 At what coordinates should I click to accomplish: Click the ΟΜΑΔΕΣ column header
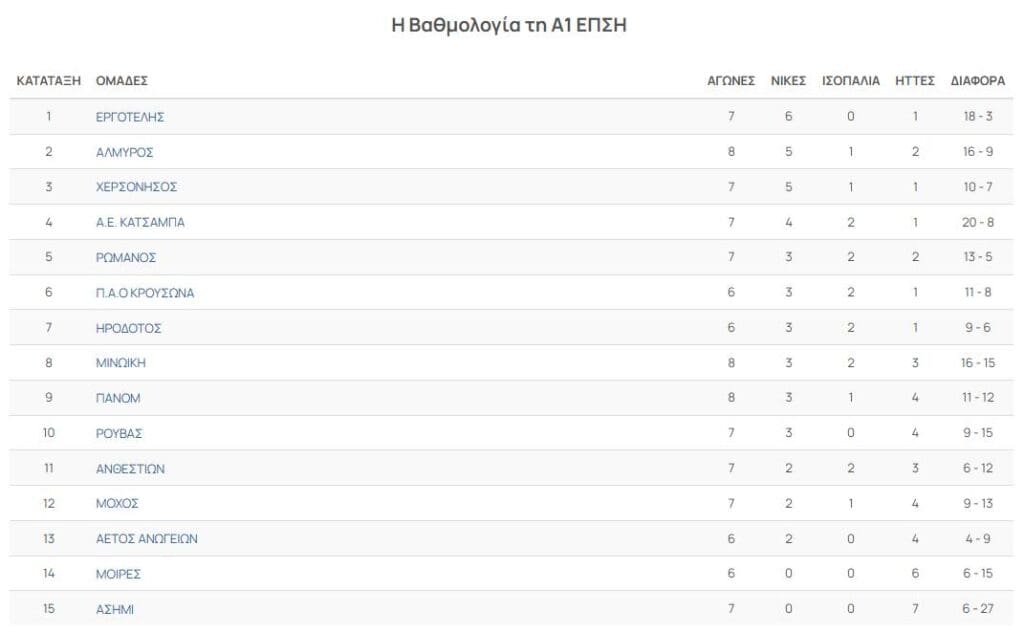[x=122, y=80]
